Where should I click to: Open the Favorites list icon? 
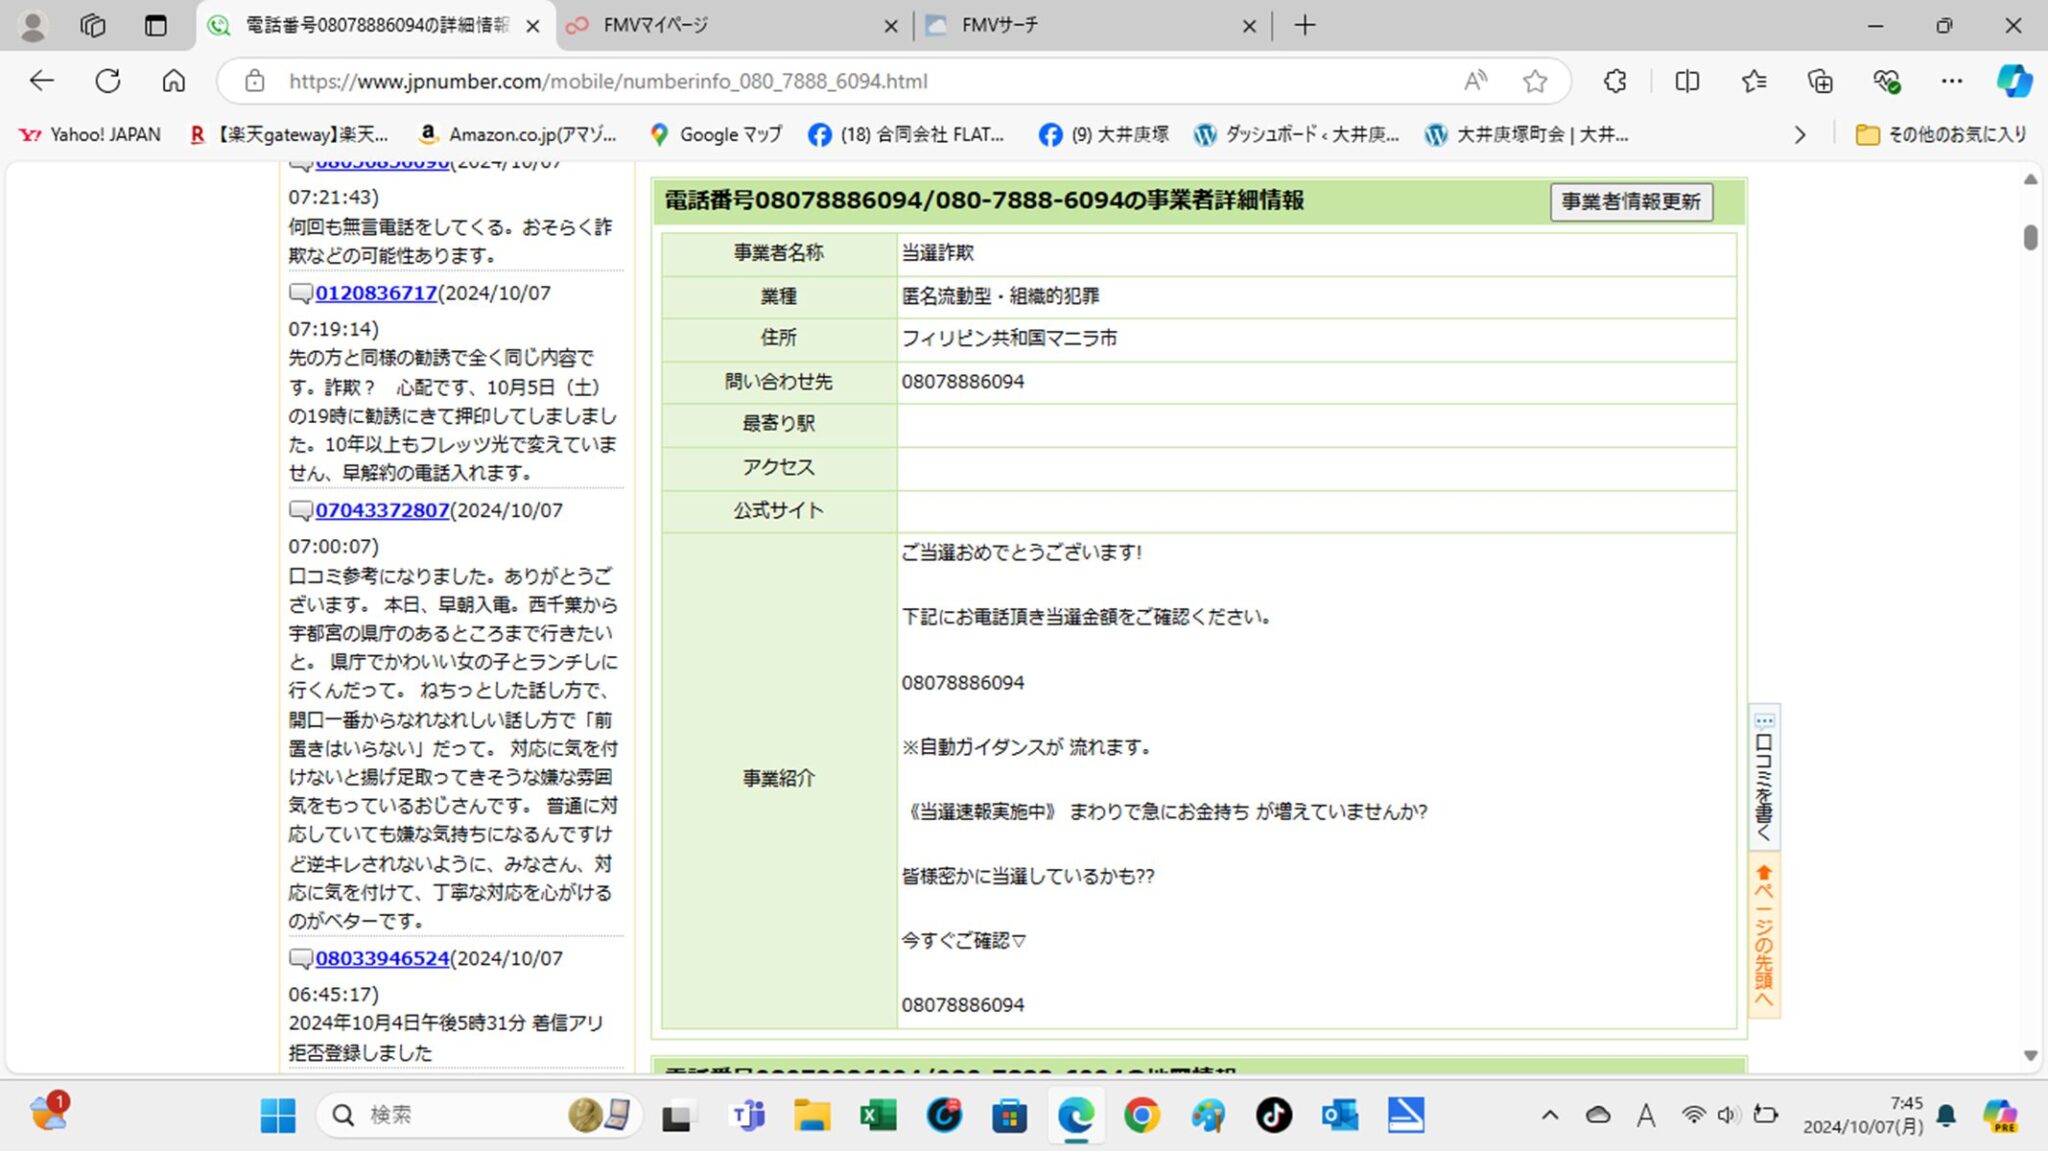[x=1754, y=81]
